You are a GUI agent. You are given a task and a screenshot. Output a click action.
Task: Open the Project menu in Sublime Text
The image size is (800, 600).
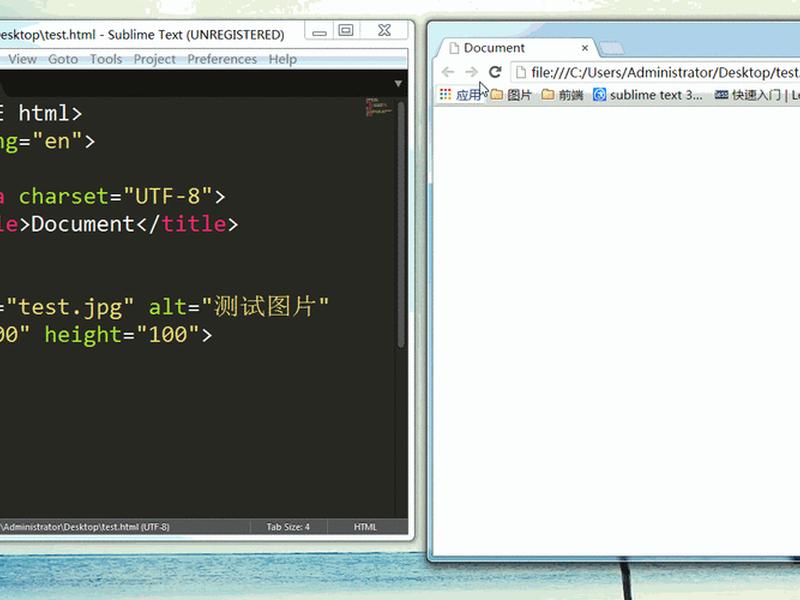coord(154,59)
